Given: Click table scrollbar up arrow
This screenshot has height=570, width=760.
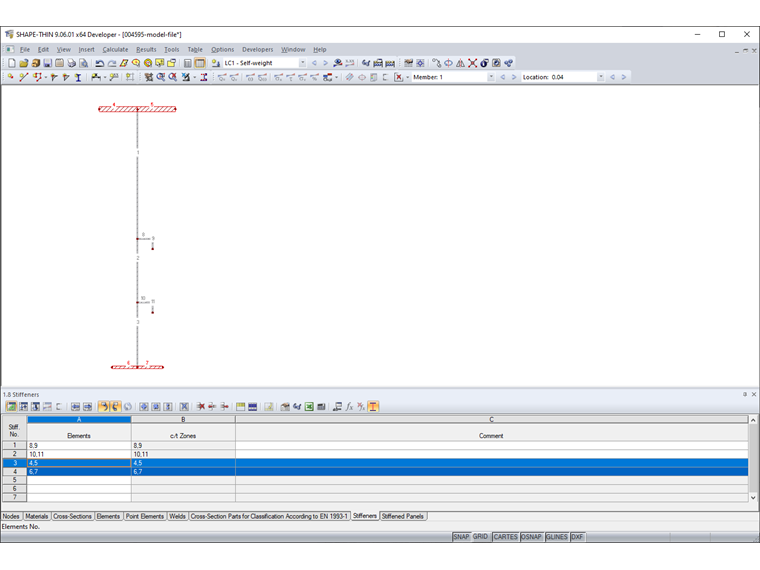Looking at the screenshot, I should pyautogui.click(x=753, y=420).
